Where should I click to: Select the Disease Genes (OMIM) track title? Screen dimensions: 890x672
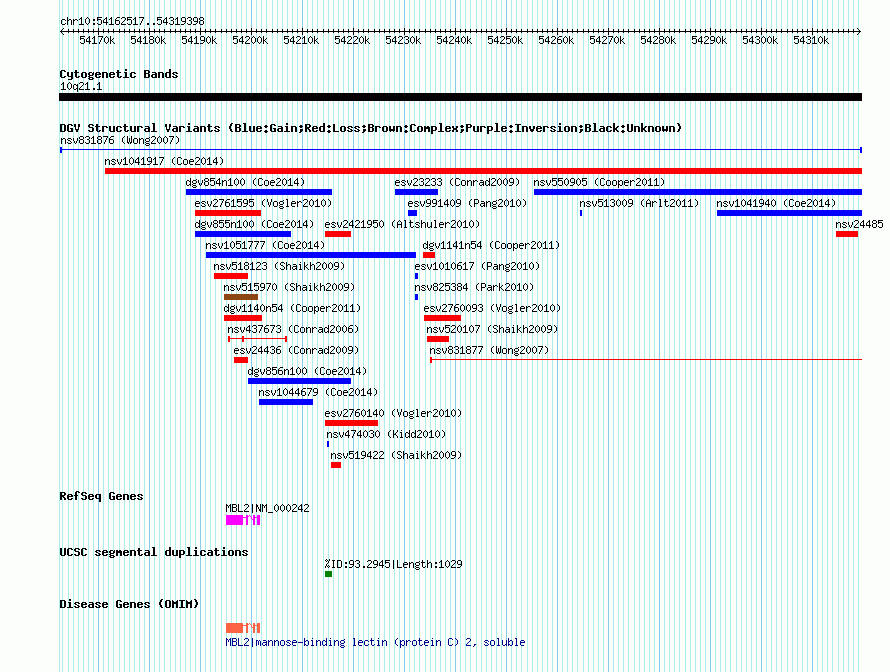(x=129, y=604)
